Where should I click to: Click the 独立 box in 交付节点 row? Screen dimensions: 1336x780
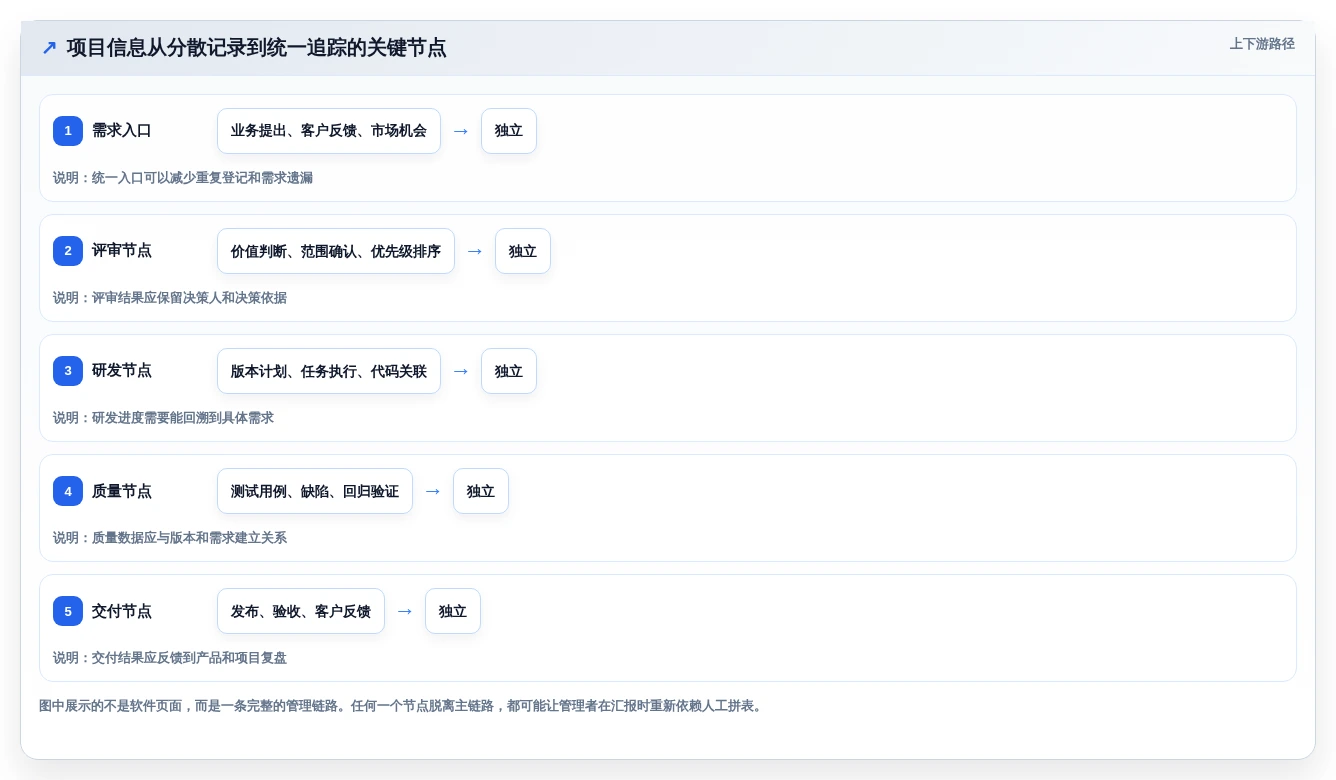pyautogui.click(x=453, y=611)
